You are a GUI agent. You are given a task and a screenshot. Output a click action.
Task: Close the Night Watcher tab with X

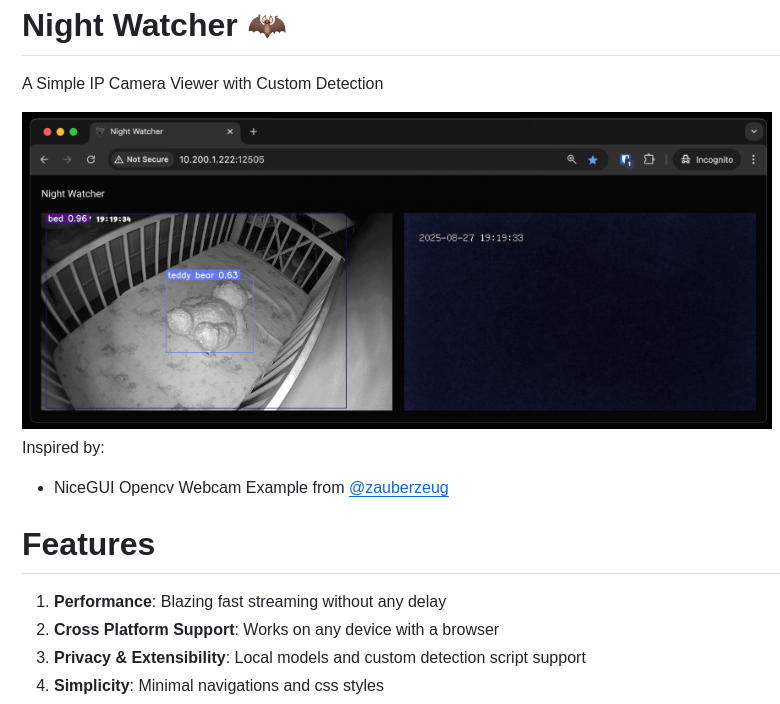pyautogui.click(x=230, y=131)
